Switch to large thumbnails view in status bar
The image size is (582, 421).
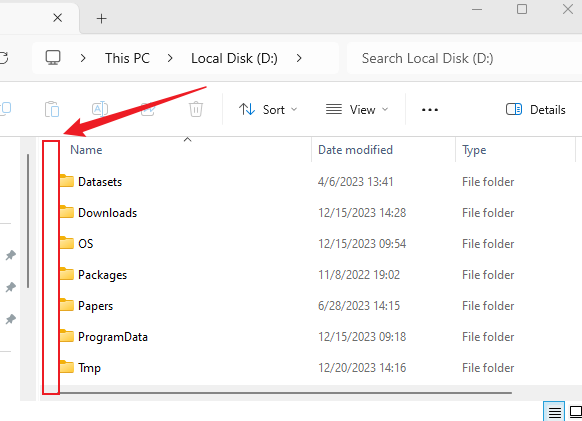(575, 412)
